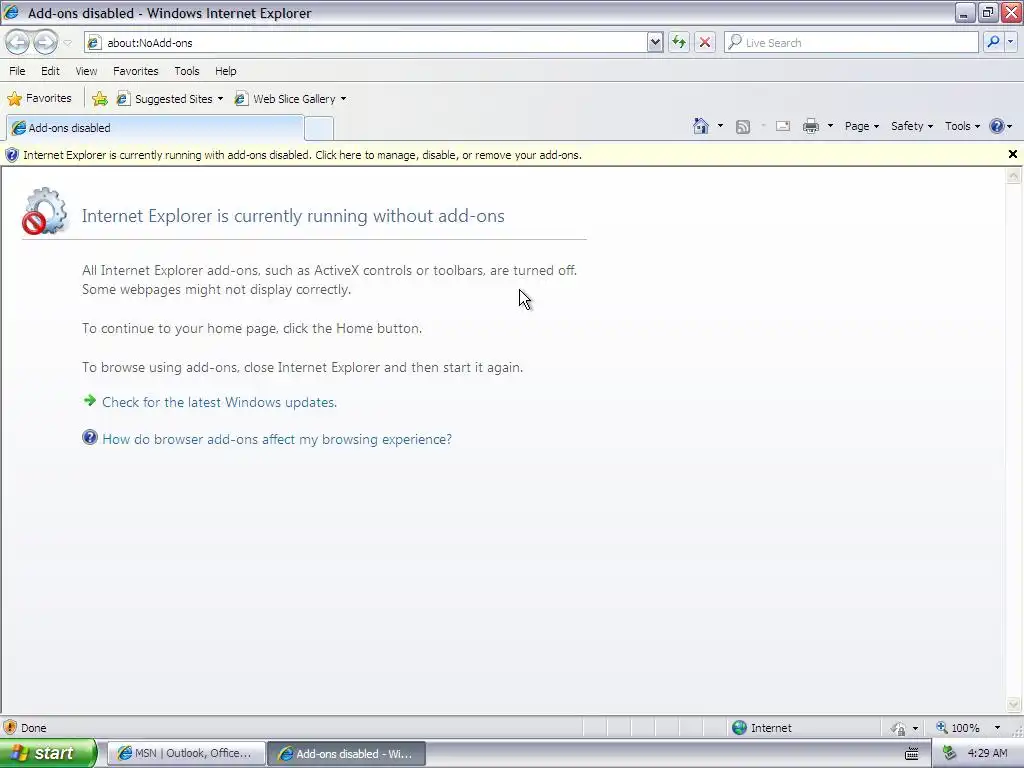The height and width of the screenshot is (768, 1024).
Task: Close the yellow information bar
Action: (x=1013, y=154)
